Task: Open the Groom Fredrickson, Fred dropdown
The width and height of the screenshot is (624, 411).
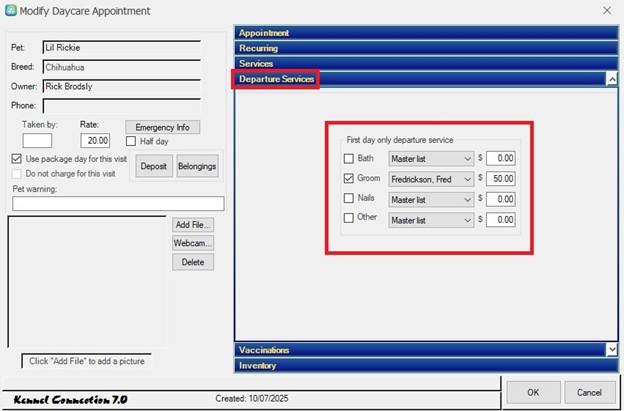Action: pyautogui.click(x=431, y=179)
